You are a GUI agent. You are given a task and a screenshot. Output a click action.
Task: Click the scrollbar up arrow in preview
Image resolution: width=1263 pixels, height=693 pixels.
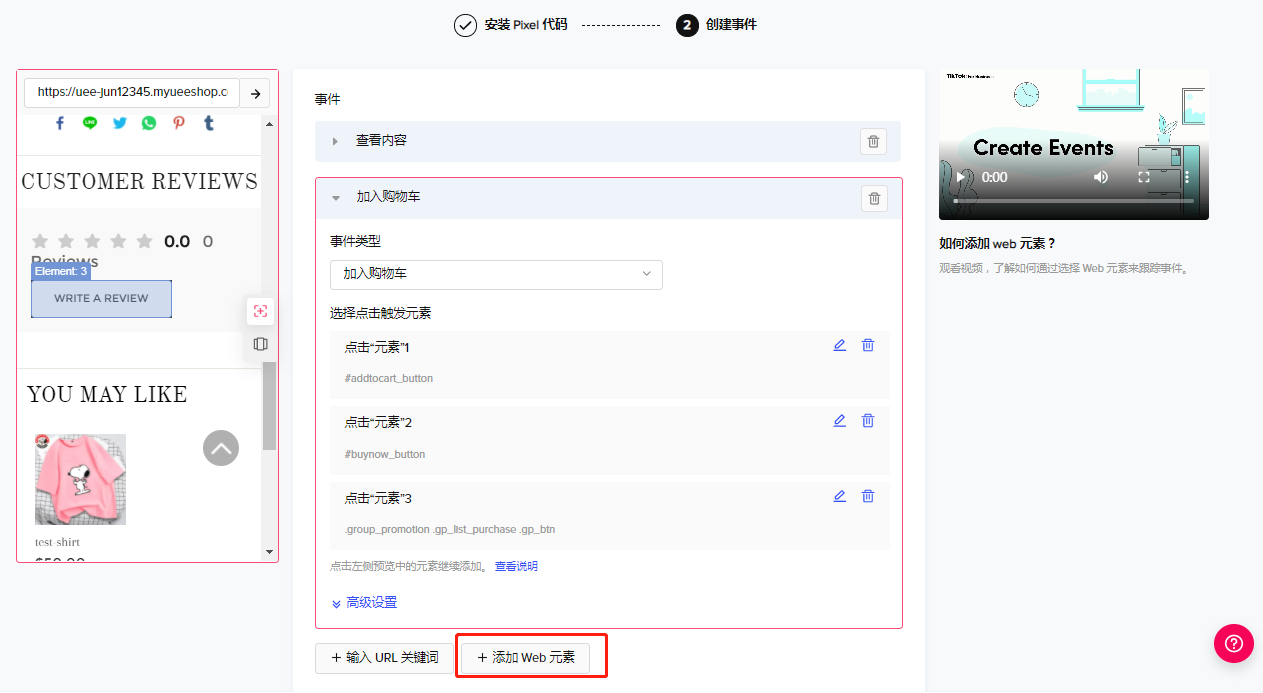(x=269, y=123)
